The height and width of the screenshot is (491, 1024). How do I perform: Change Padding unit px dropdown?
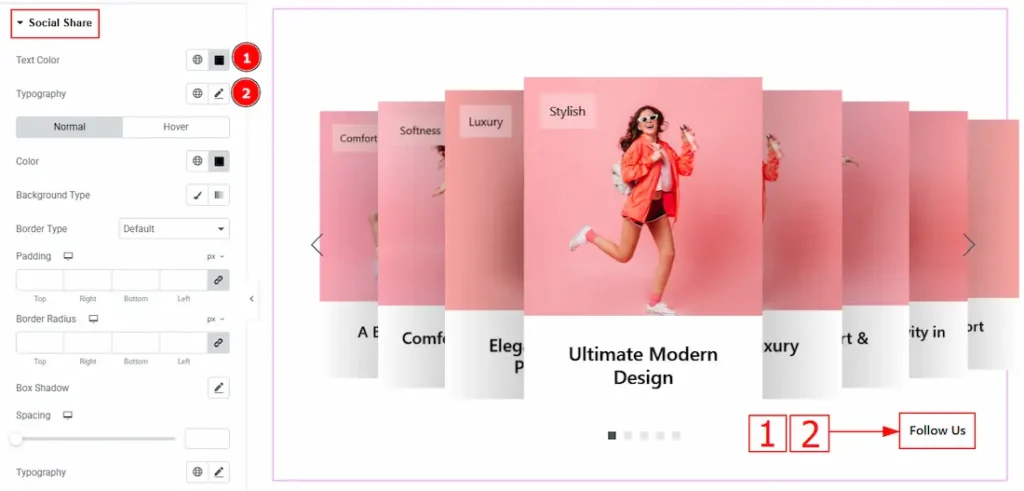[x=216, y=257]
